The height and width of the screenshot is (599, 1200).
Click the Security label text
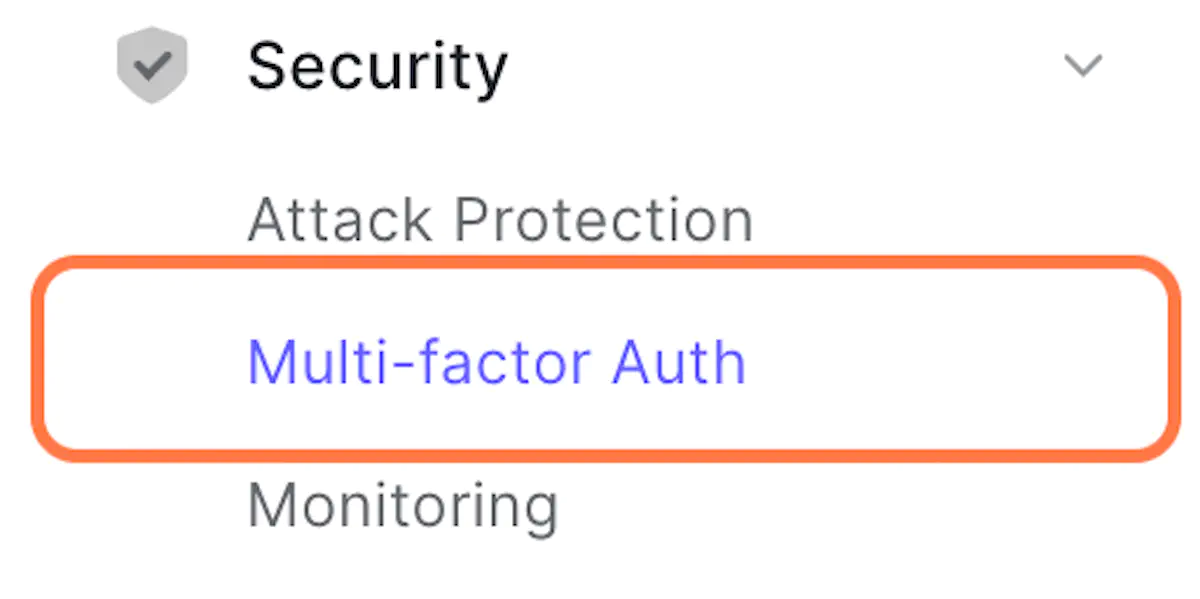click(x=377, y=67)
